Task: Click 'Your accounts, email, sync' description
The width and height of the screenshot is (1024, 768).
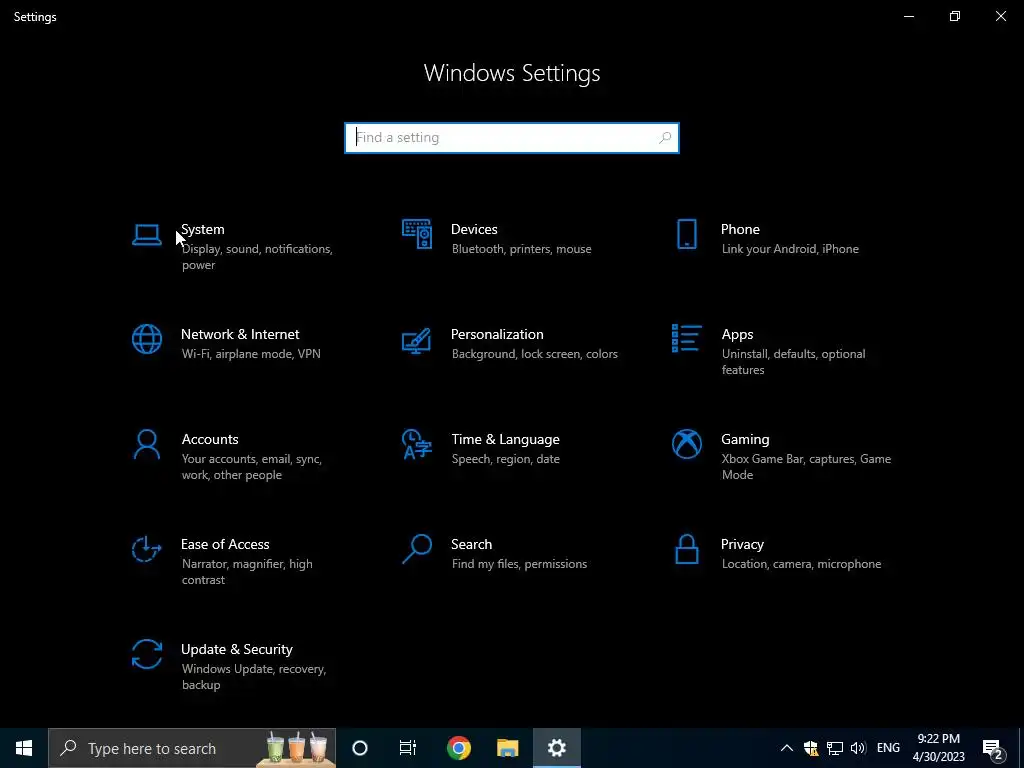Action: (x=251, y=459)
